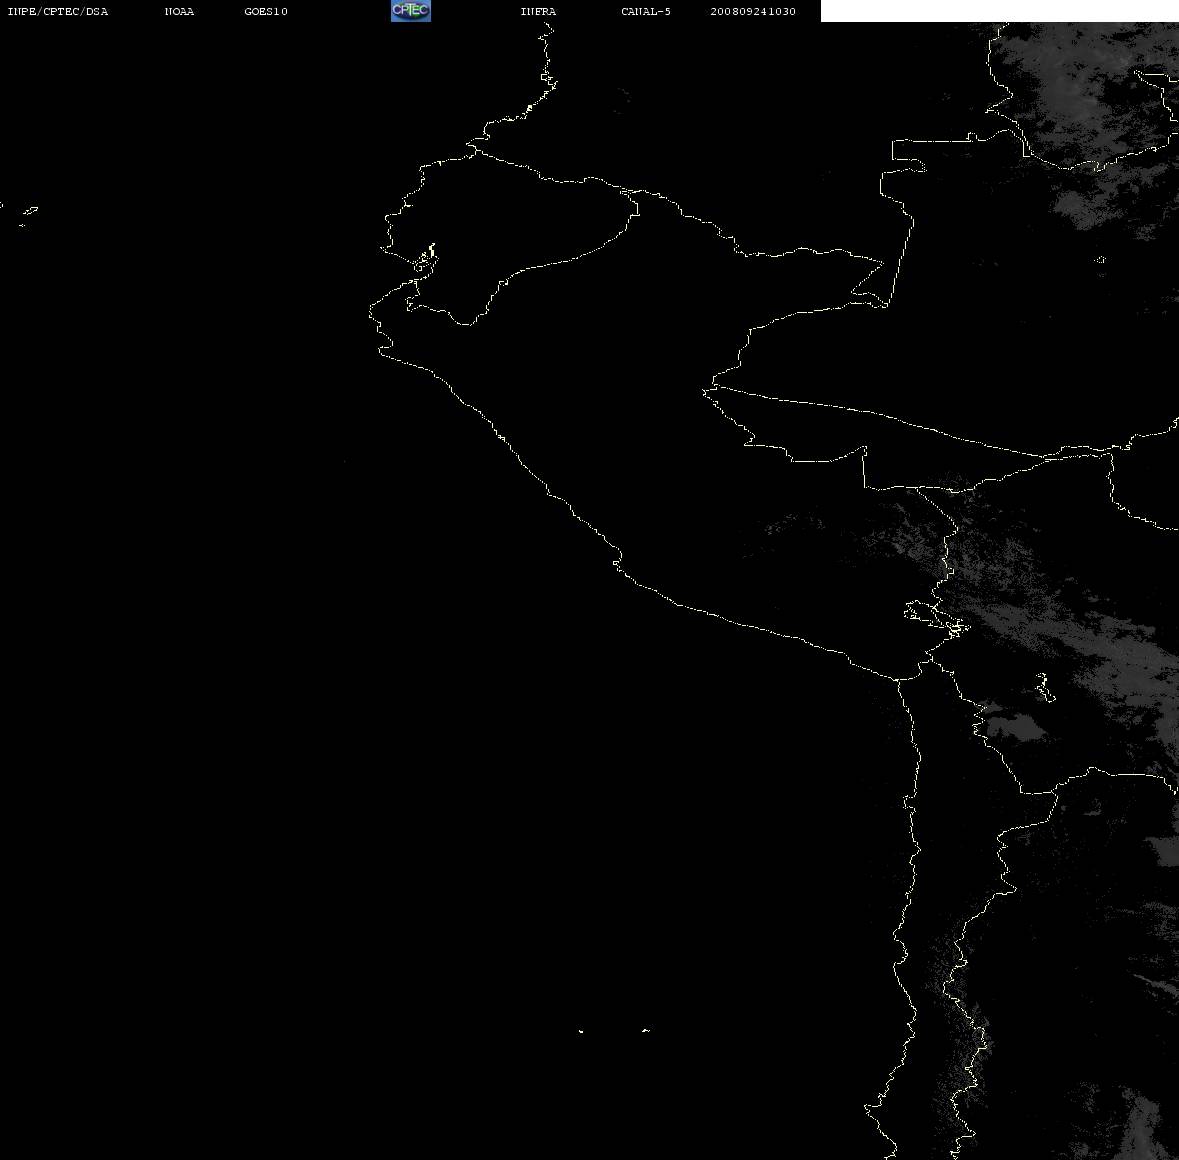Select the two small islands off Chile
1179x1160 pixels.
pyautogui.click(x=613, y=1031)
